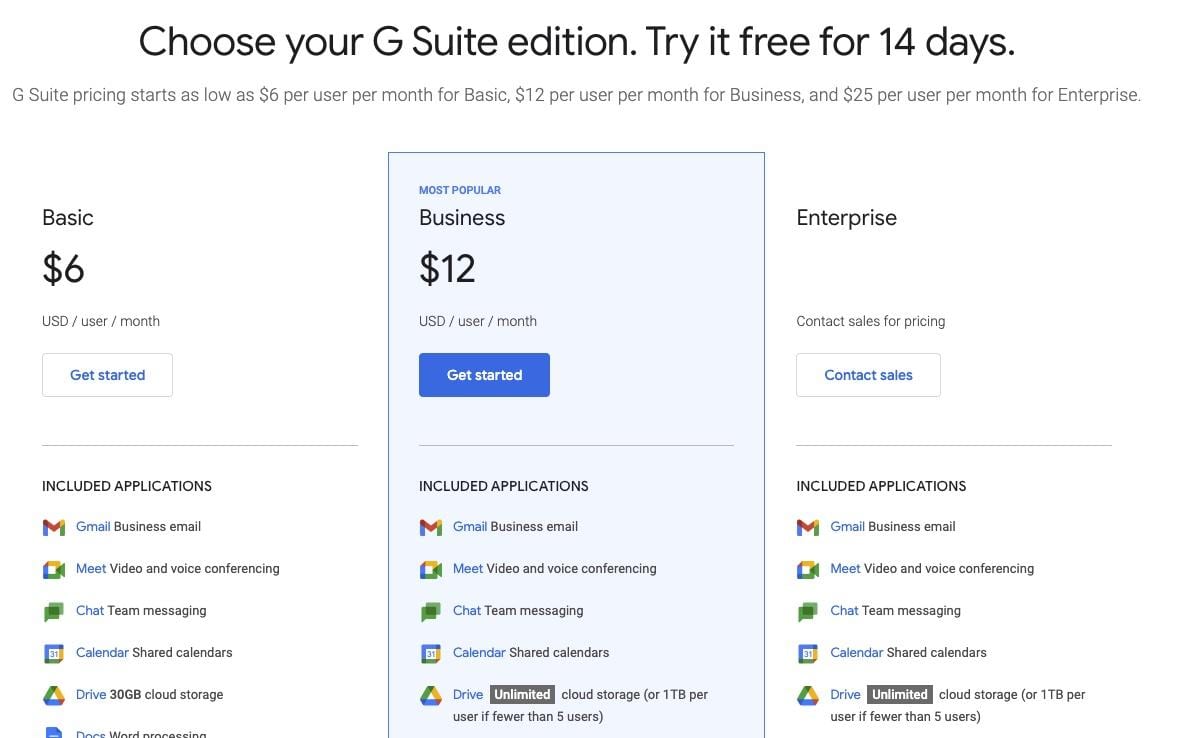Click the Drive icon under the Business plan

(431, 694)
